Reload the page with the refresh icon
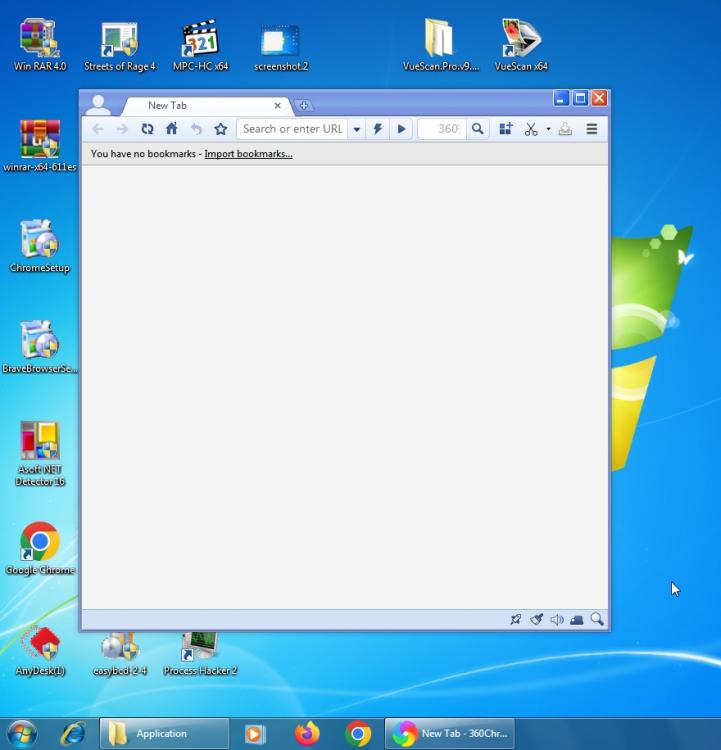Screen dimensions: 721x750 click(147, 129)
